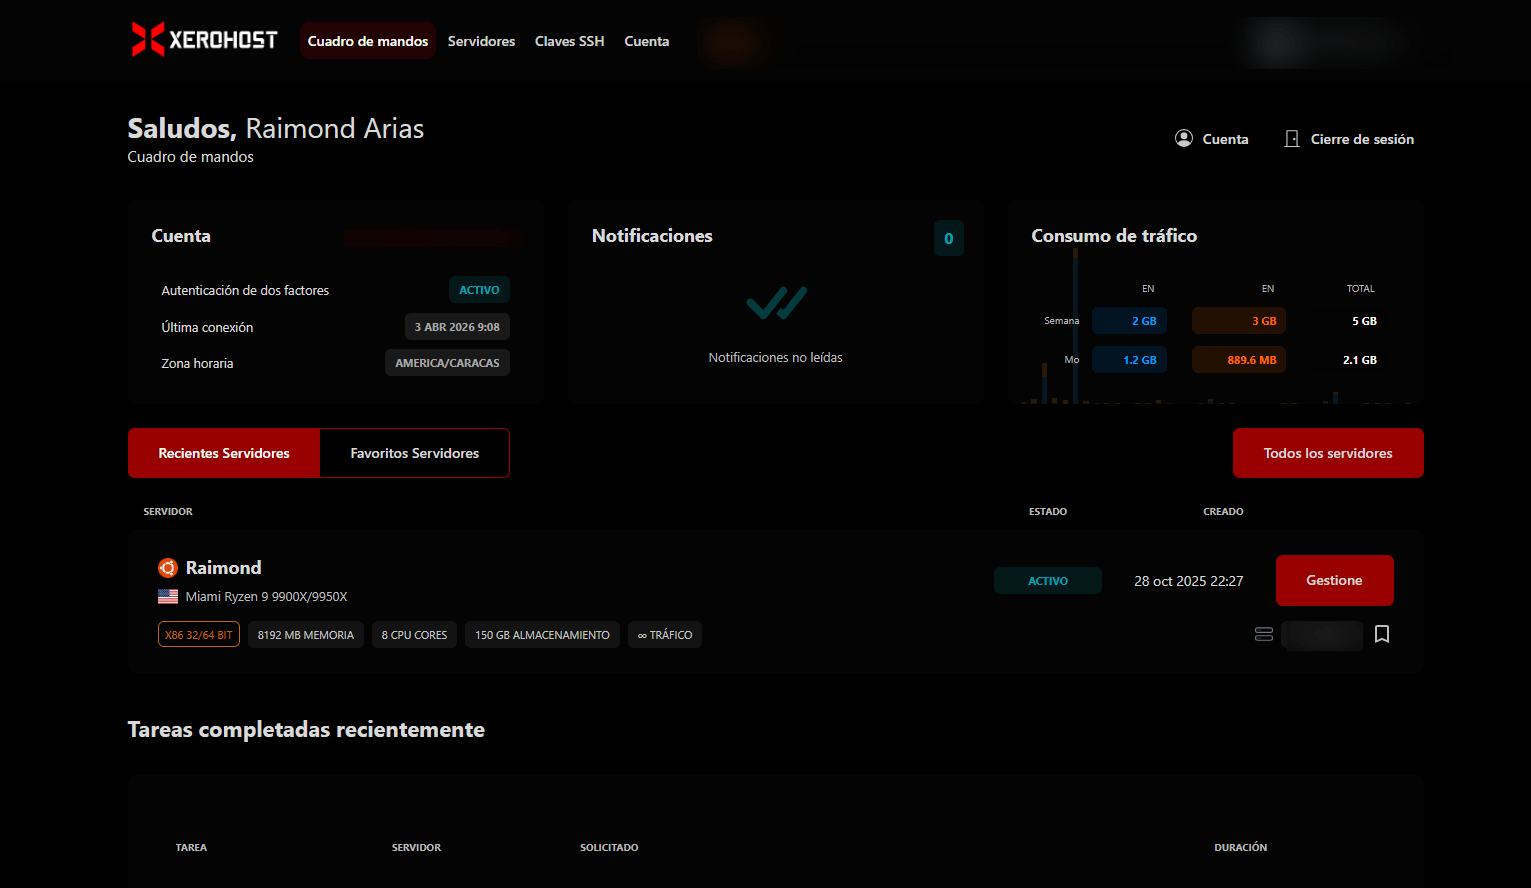
Task: Click the monthly 1.2 GB traffic value
Action: point(1129,360)
